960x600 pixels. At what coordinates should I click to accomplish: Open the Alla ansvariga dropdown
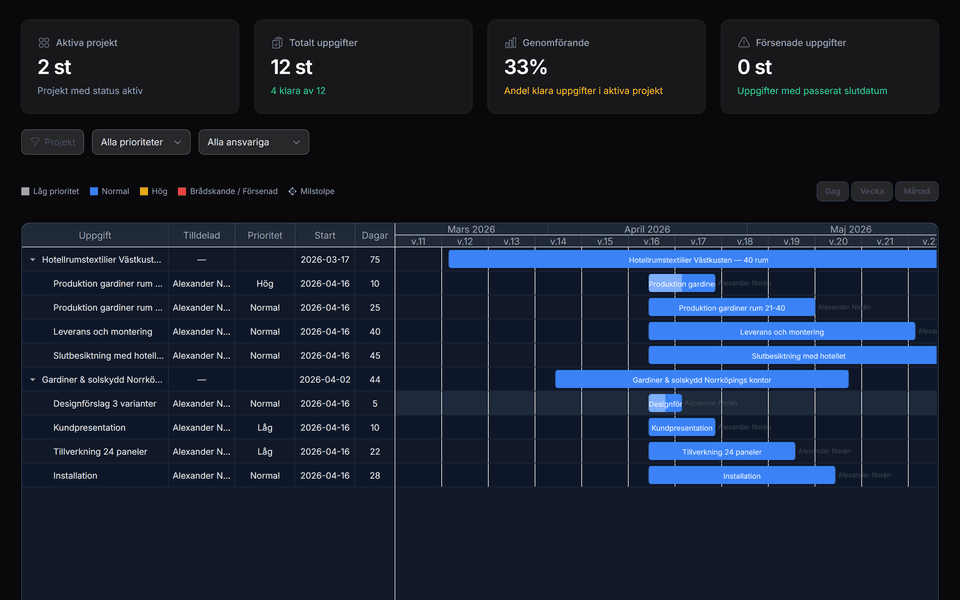[253, 142]
